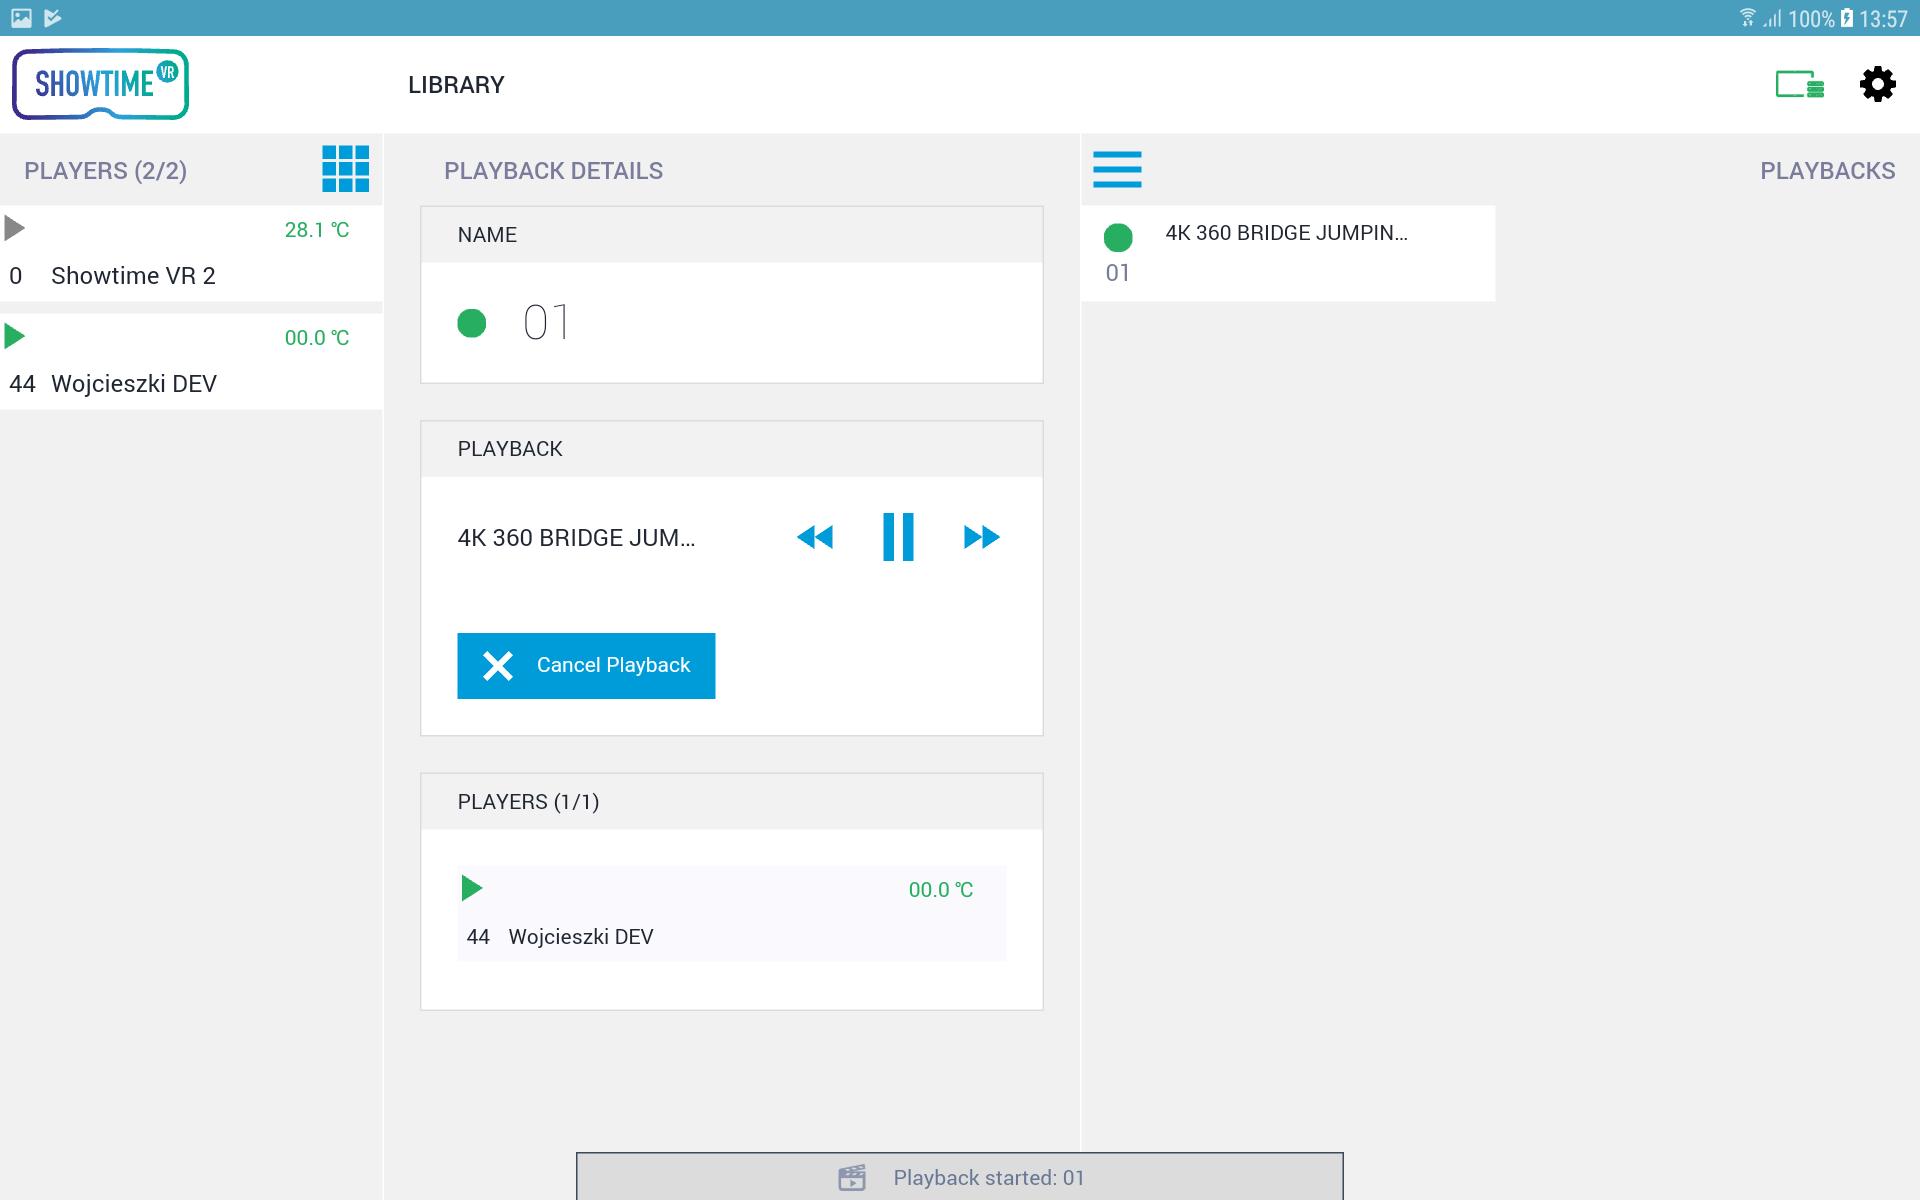
Task: Rewind the current playback
Action: pos(815,537)
